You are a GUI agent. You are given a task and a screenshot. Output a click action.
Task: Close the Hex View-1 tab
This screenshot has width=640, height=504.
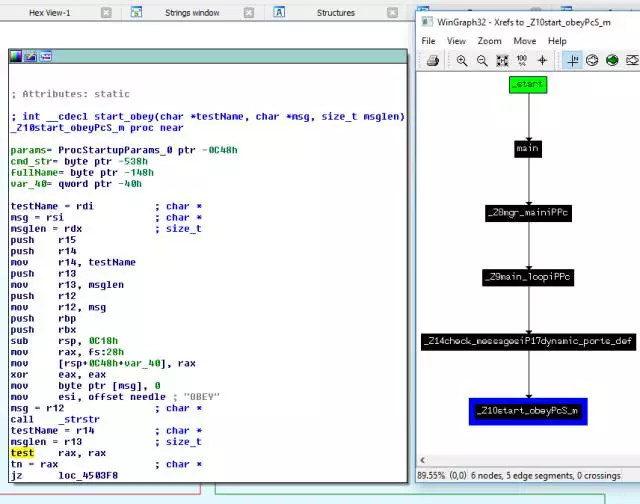tap(107, 13)
